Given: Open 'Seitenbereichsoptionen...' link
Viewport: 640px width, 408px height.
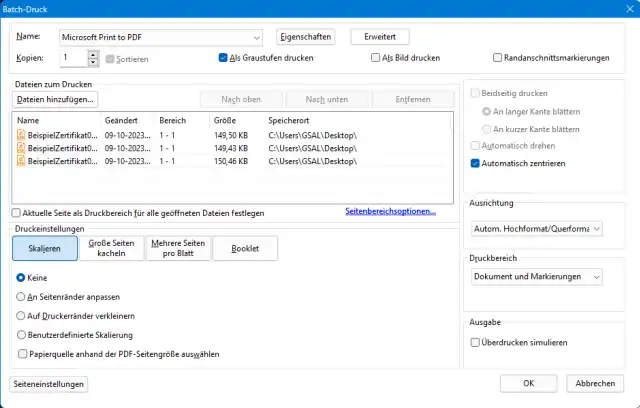Looking at the screenshot, I should (390, 212).
